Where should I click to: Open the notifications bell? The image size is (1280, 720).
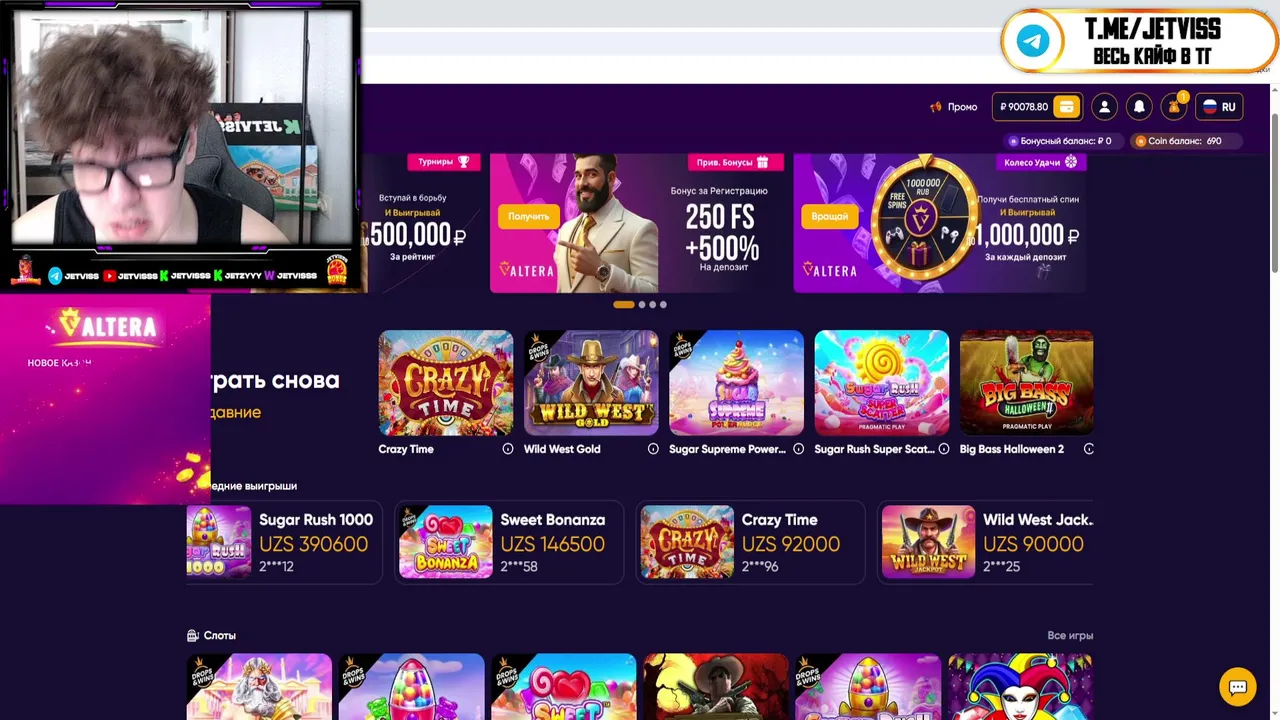[1139, 107]
